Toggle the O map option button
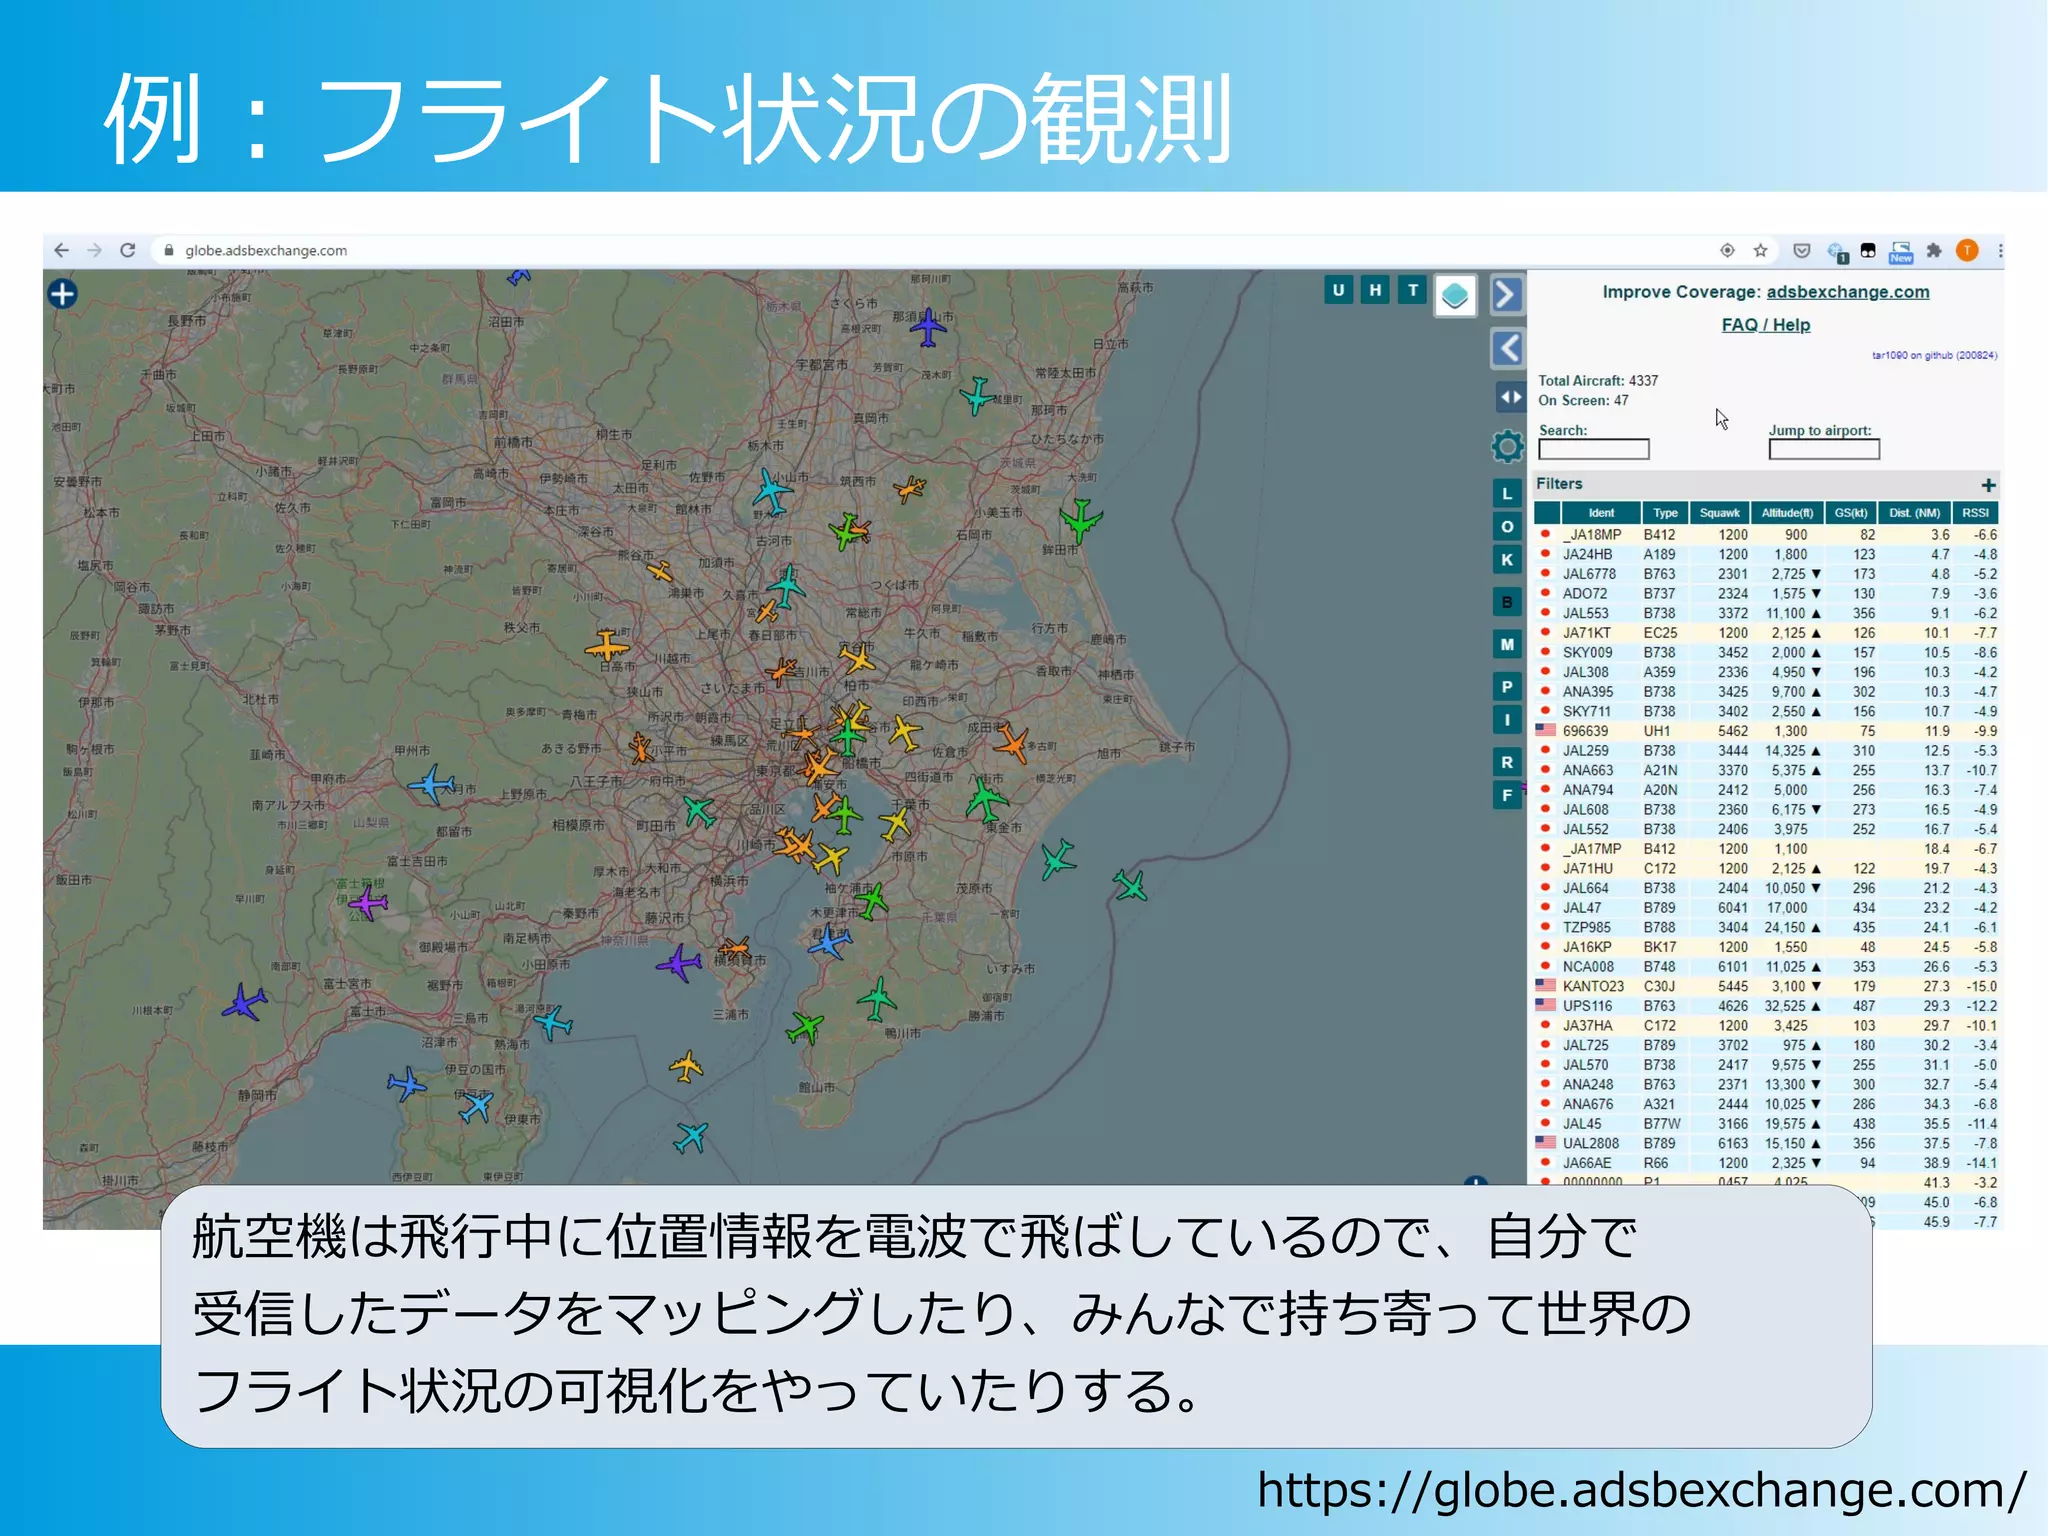The width and height of the screenshot is (2048, 1536). point(1507,527)
